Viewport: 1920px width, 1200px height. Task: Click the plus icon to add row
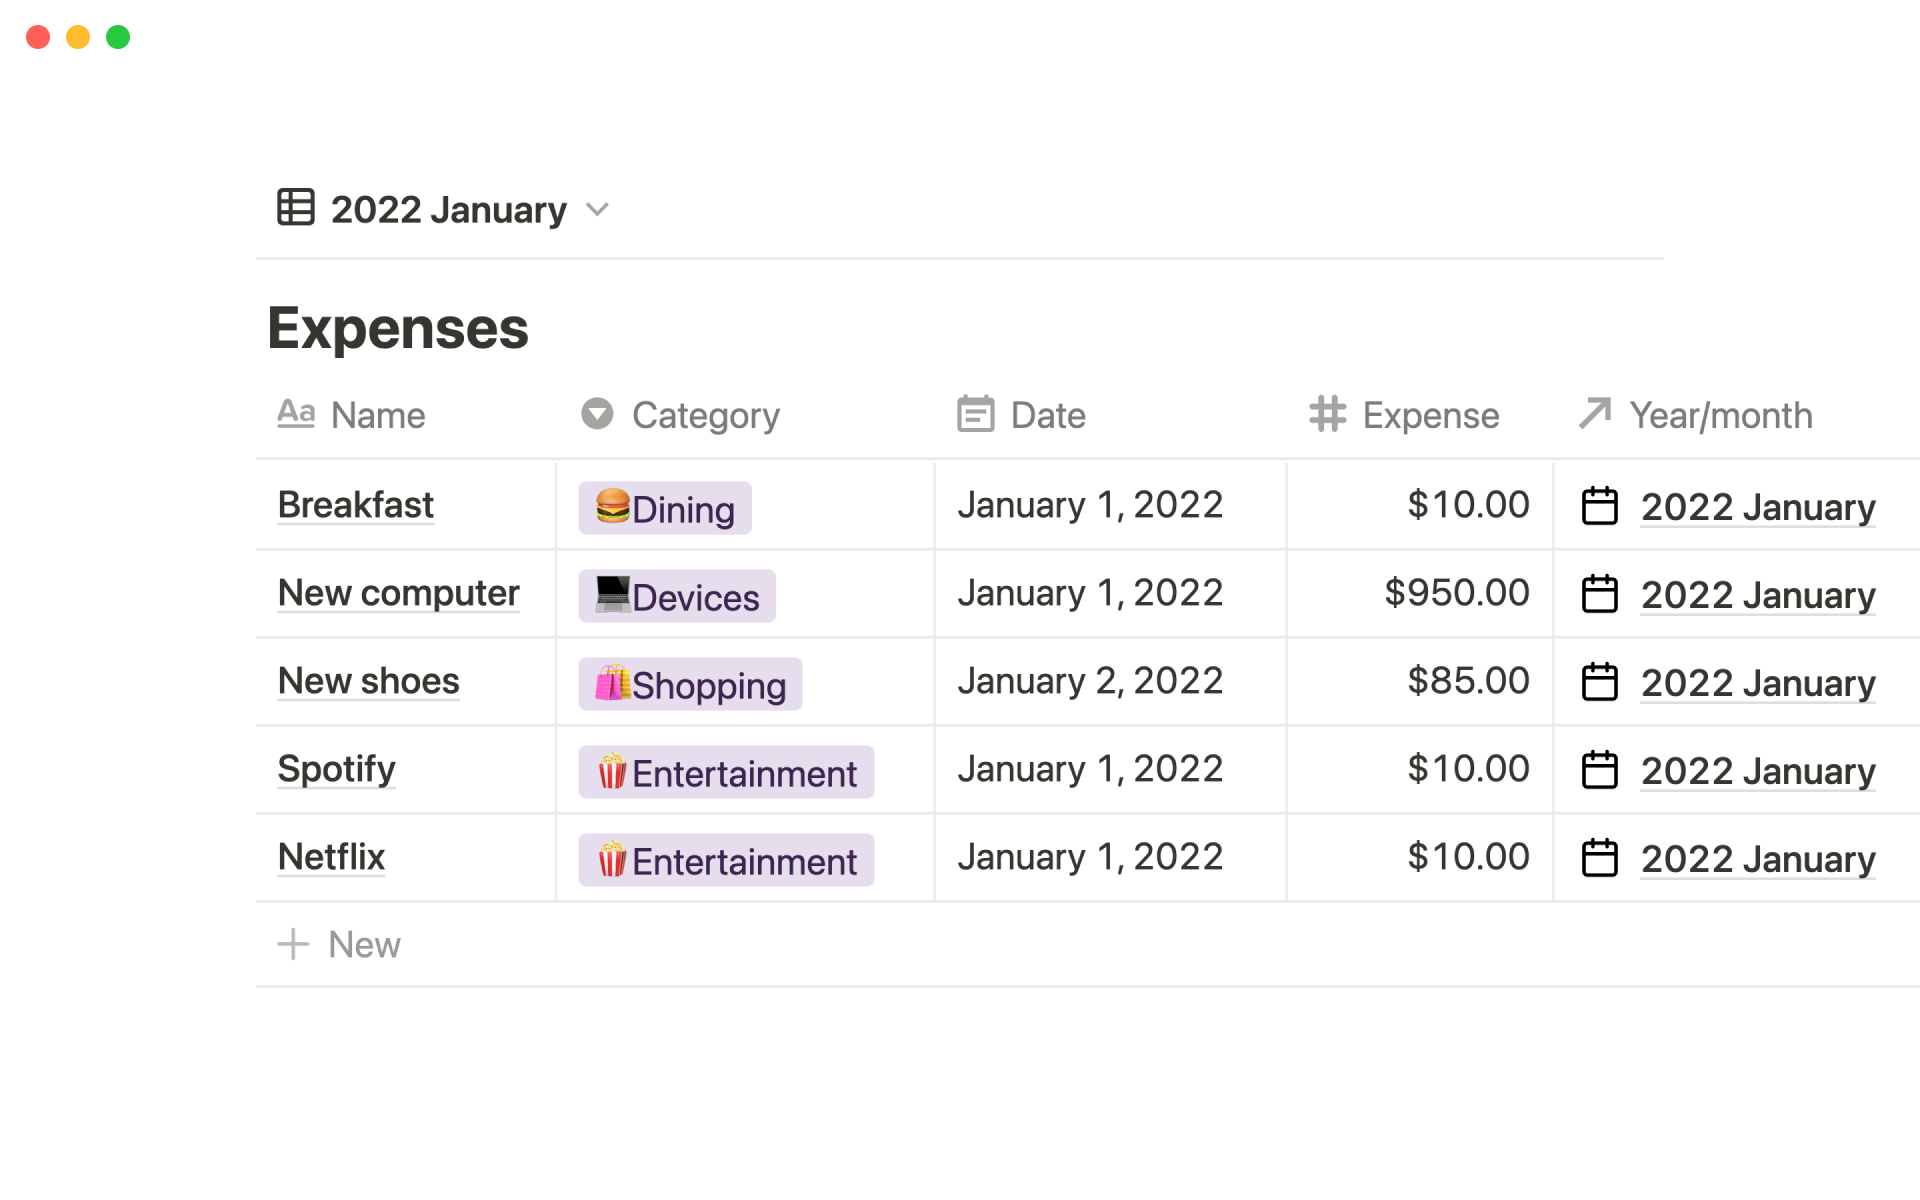293,944
